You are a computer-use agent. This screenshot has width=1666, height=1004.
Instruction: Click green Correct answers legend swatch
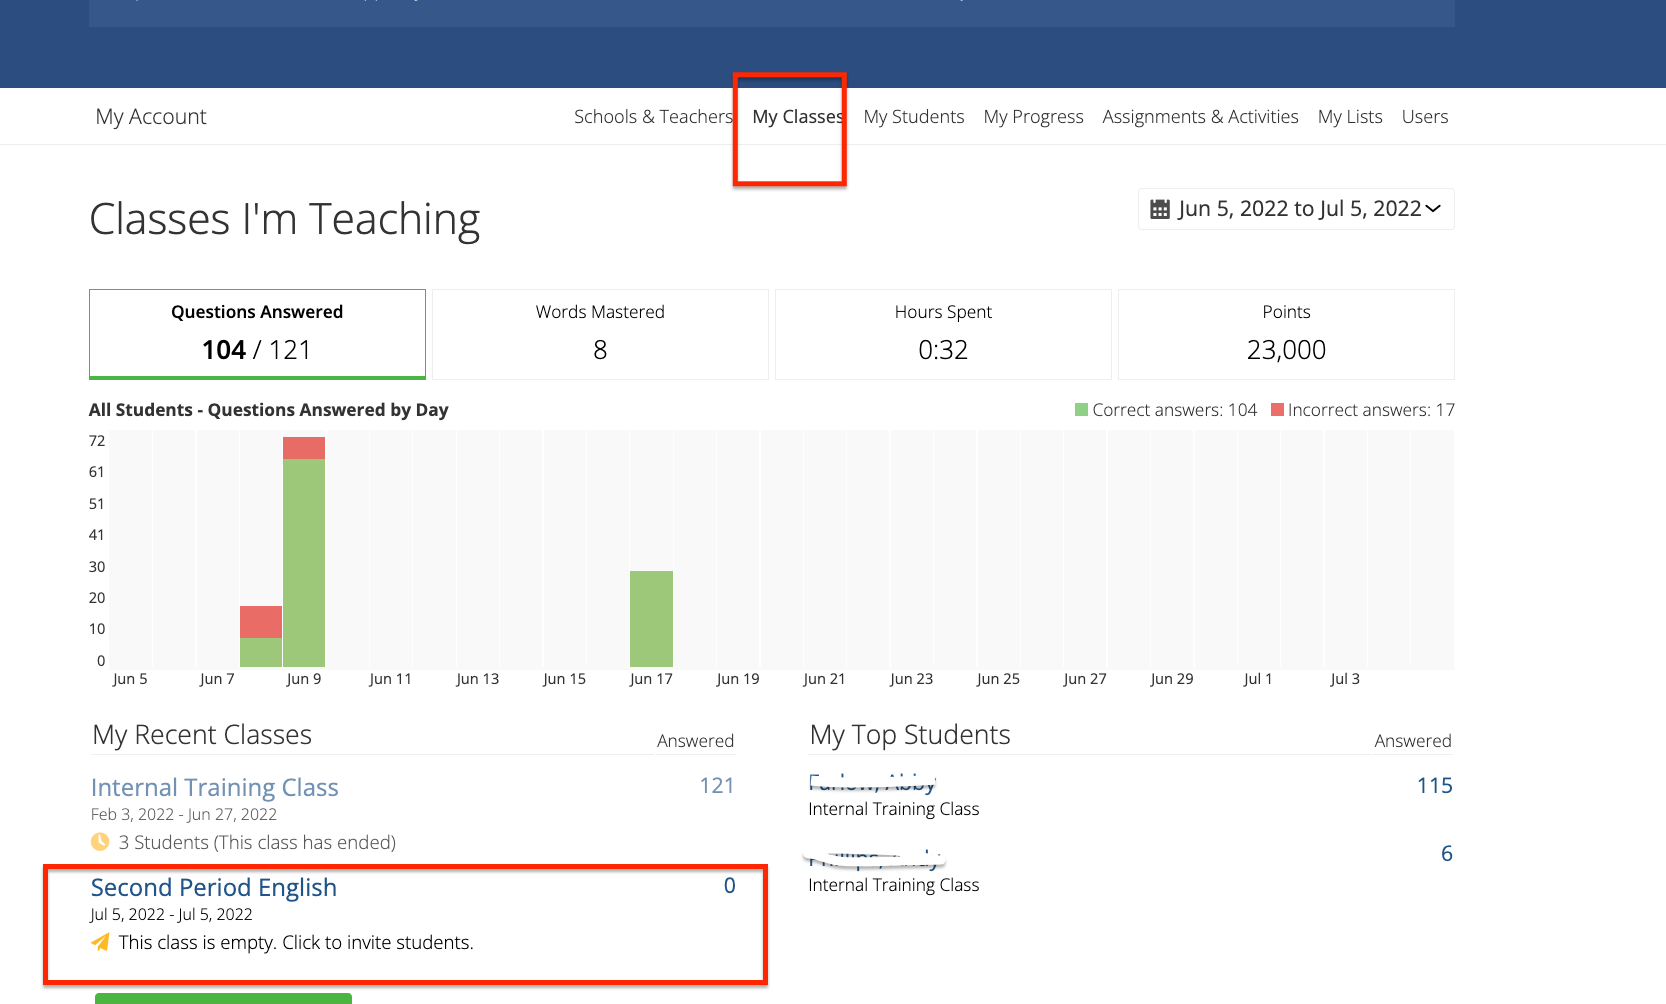click(1080, 410)
